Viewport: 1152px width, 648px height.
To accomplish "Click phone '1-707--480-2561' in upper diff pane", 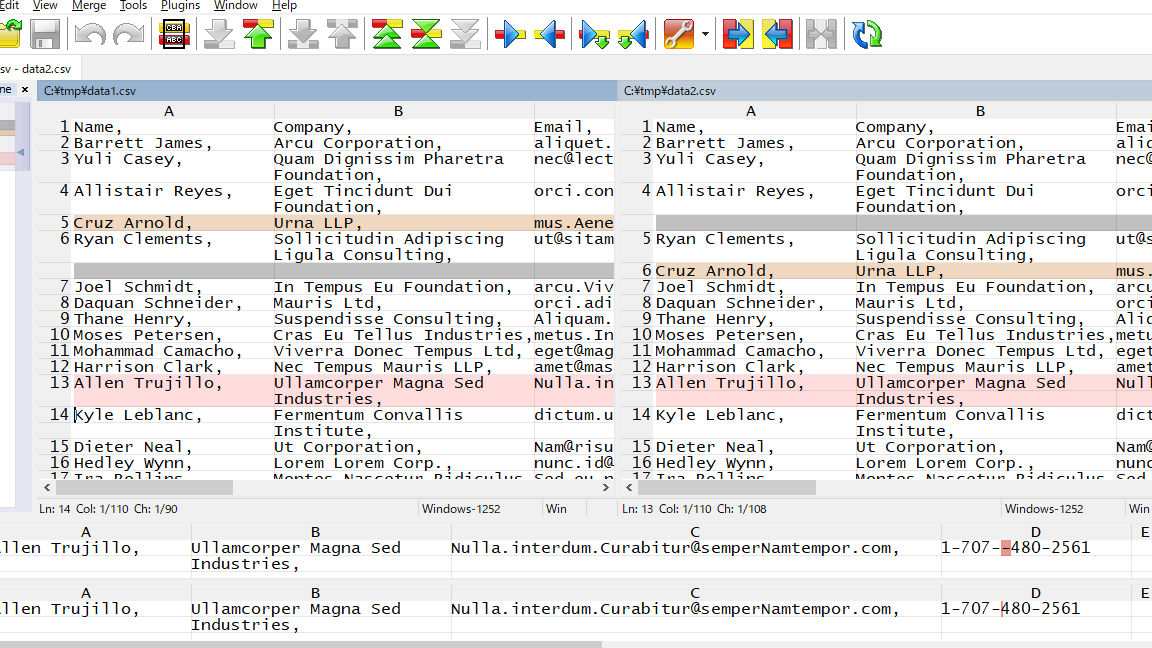I will (1015, 548).
